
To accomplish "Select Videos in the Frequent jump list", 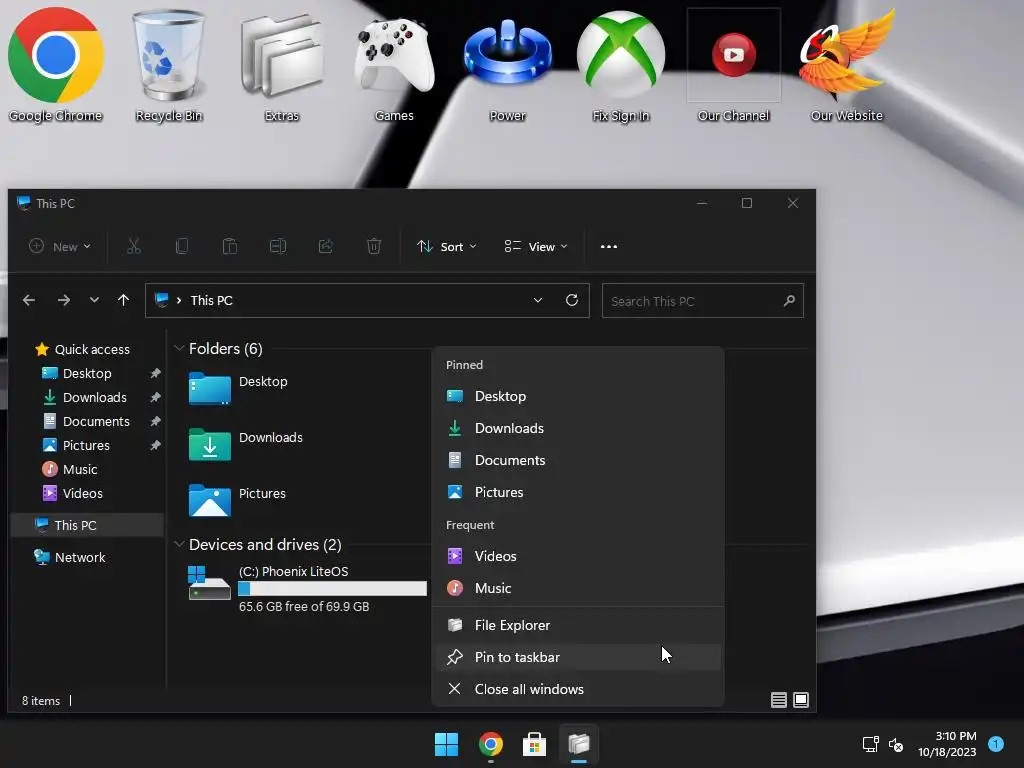I will 578,556.
